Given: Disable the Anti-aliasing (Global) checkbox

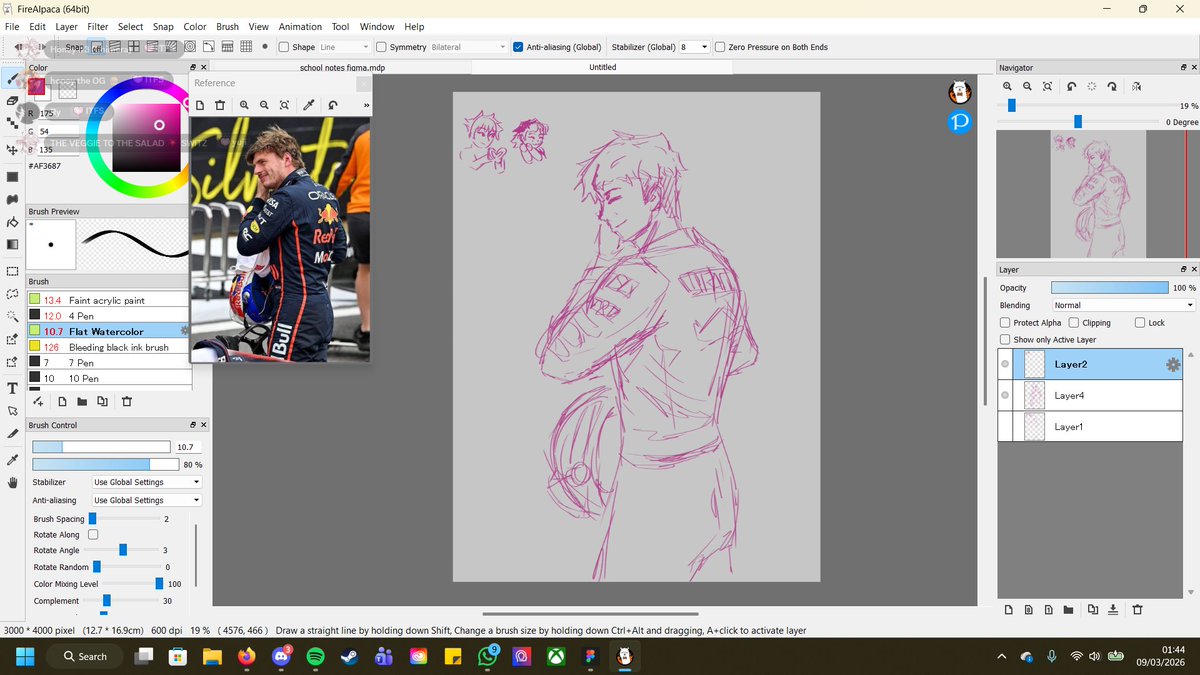Looking at the screenshot, I should (x=517, y=46).
